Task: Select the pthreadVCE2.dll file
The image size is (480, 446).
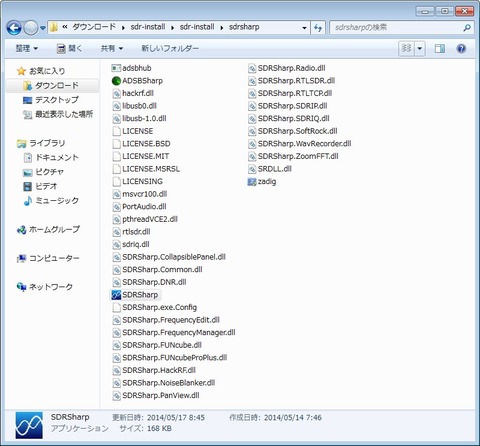Action: (x=145, y=219)
